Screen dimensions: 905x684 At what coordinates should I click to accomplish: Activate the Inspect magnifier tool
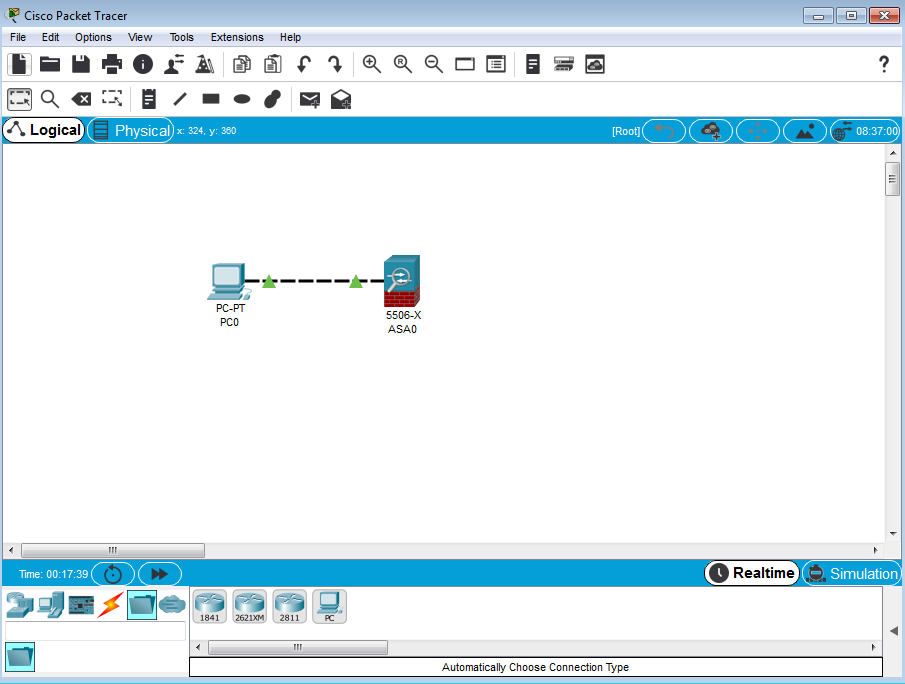50,99
